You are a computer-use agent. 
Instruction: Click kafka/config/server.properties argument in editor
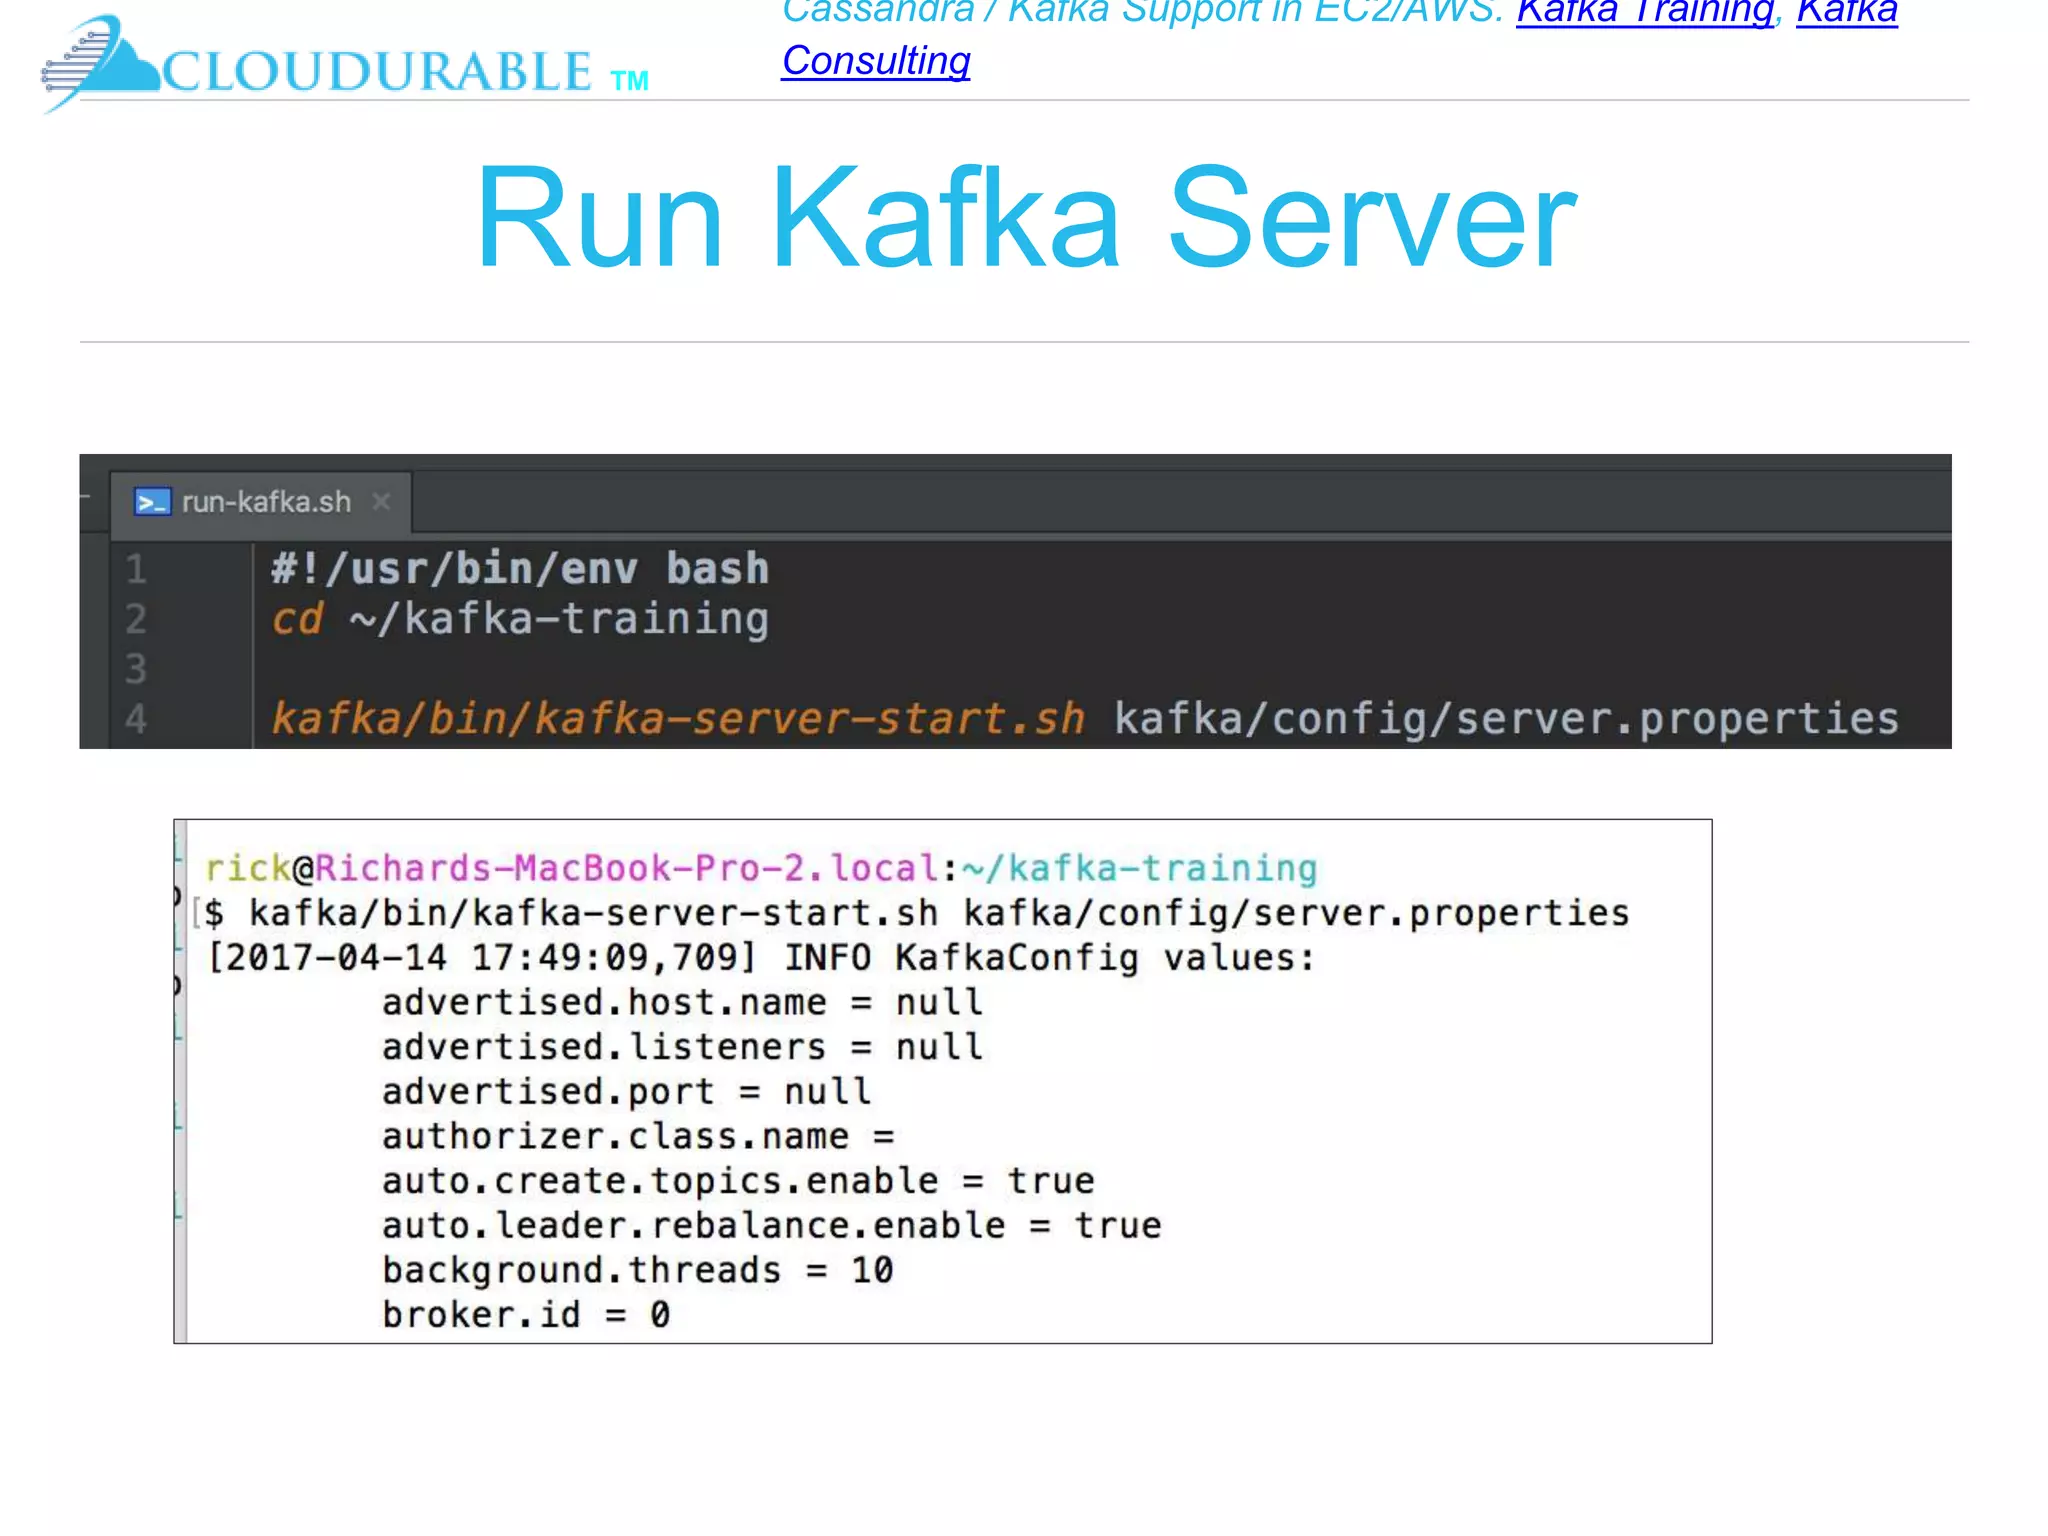tap(1506, 719)
